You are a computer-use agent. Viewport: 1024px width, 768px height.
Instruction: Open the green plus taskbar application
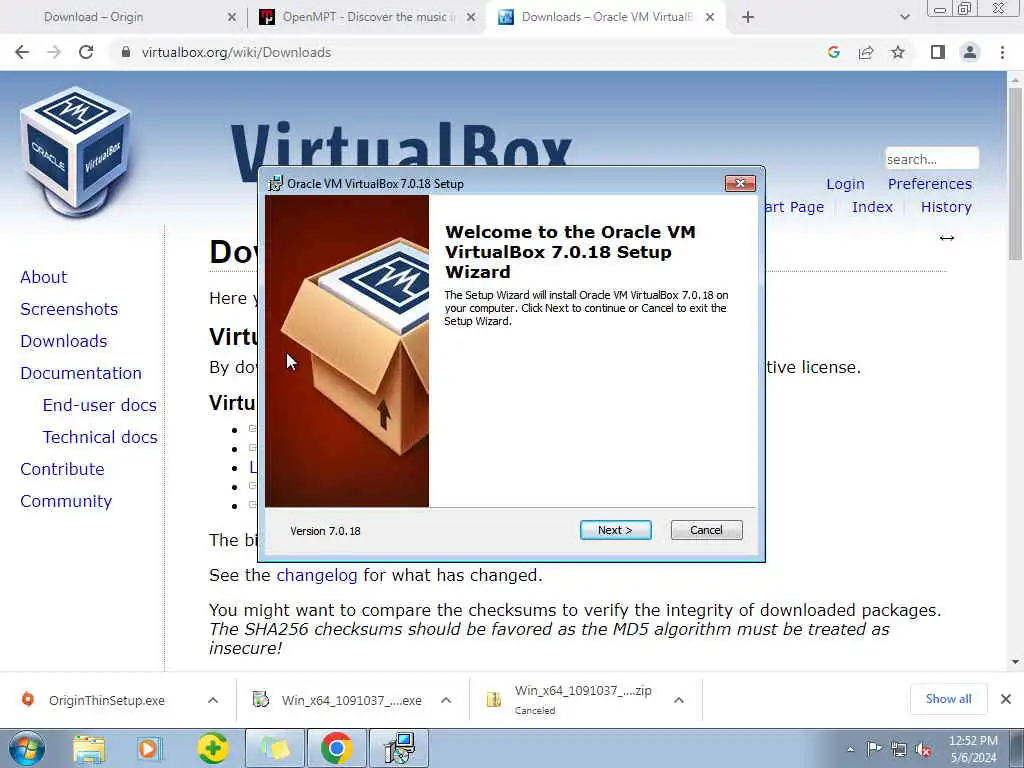pyautogui.click(x=213, y=748)
